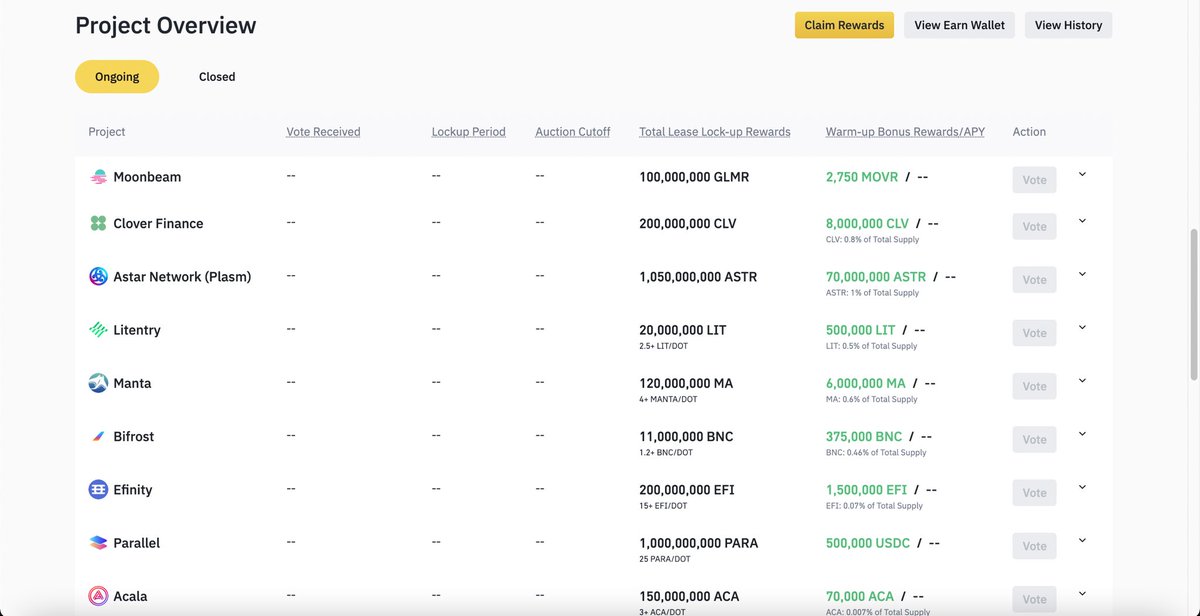Image resolution: width=1200 pixels, height=616 pixels.
Task: Open View History
Action: pyautogui.click(x=1068, y=25)
